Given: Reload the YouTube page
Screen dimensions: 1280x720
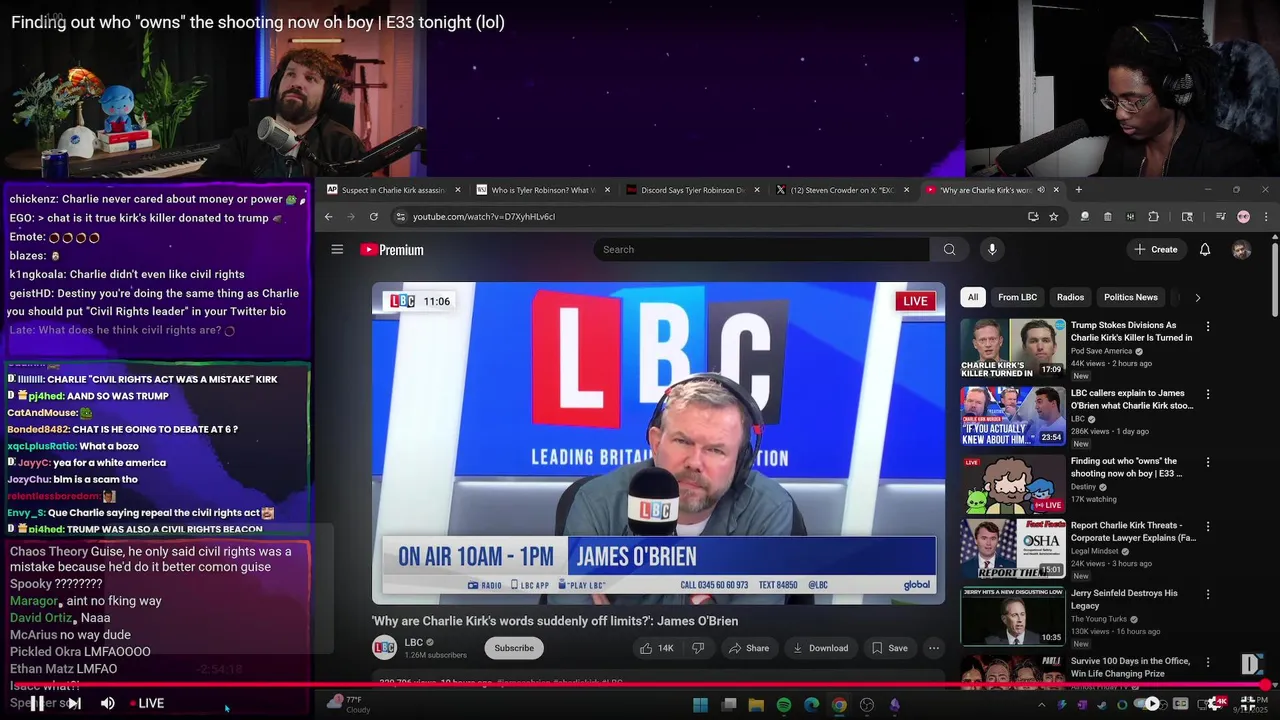Looking at the screenshot, I should coord(374,216).
